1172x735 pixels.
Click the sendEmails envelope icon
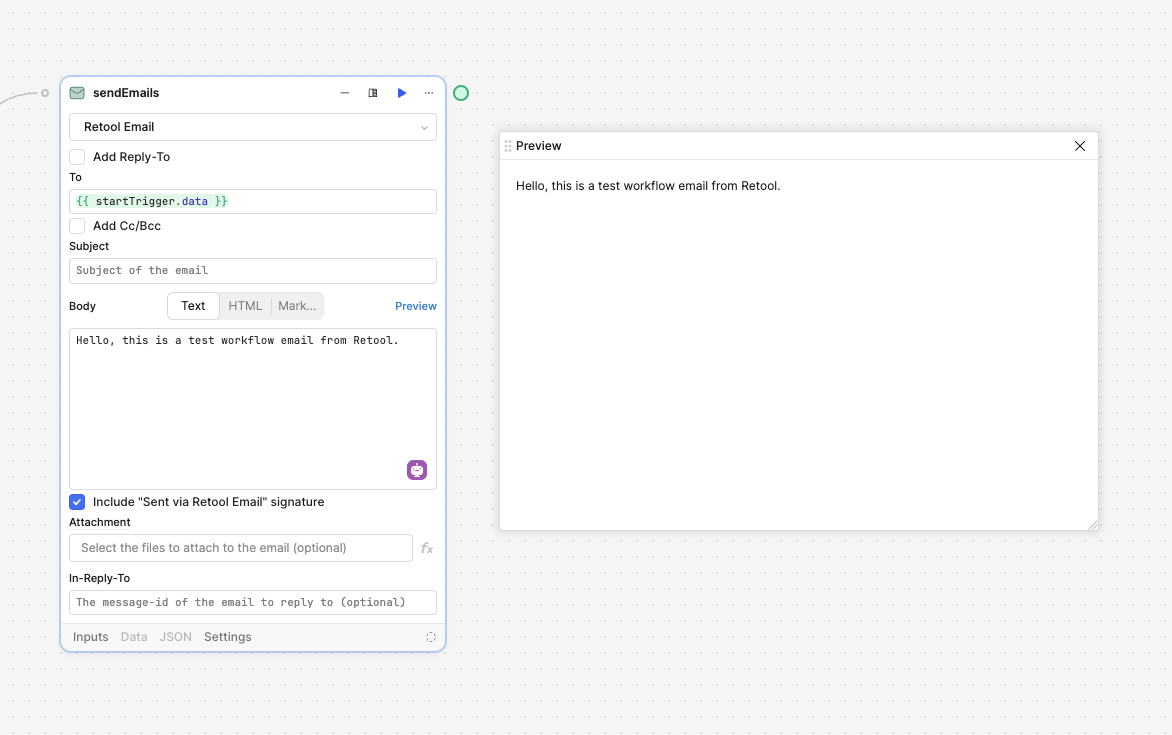tap(77, 93)
